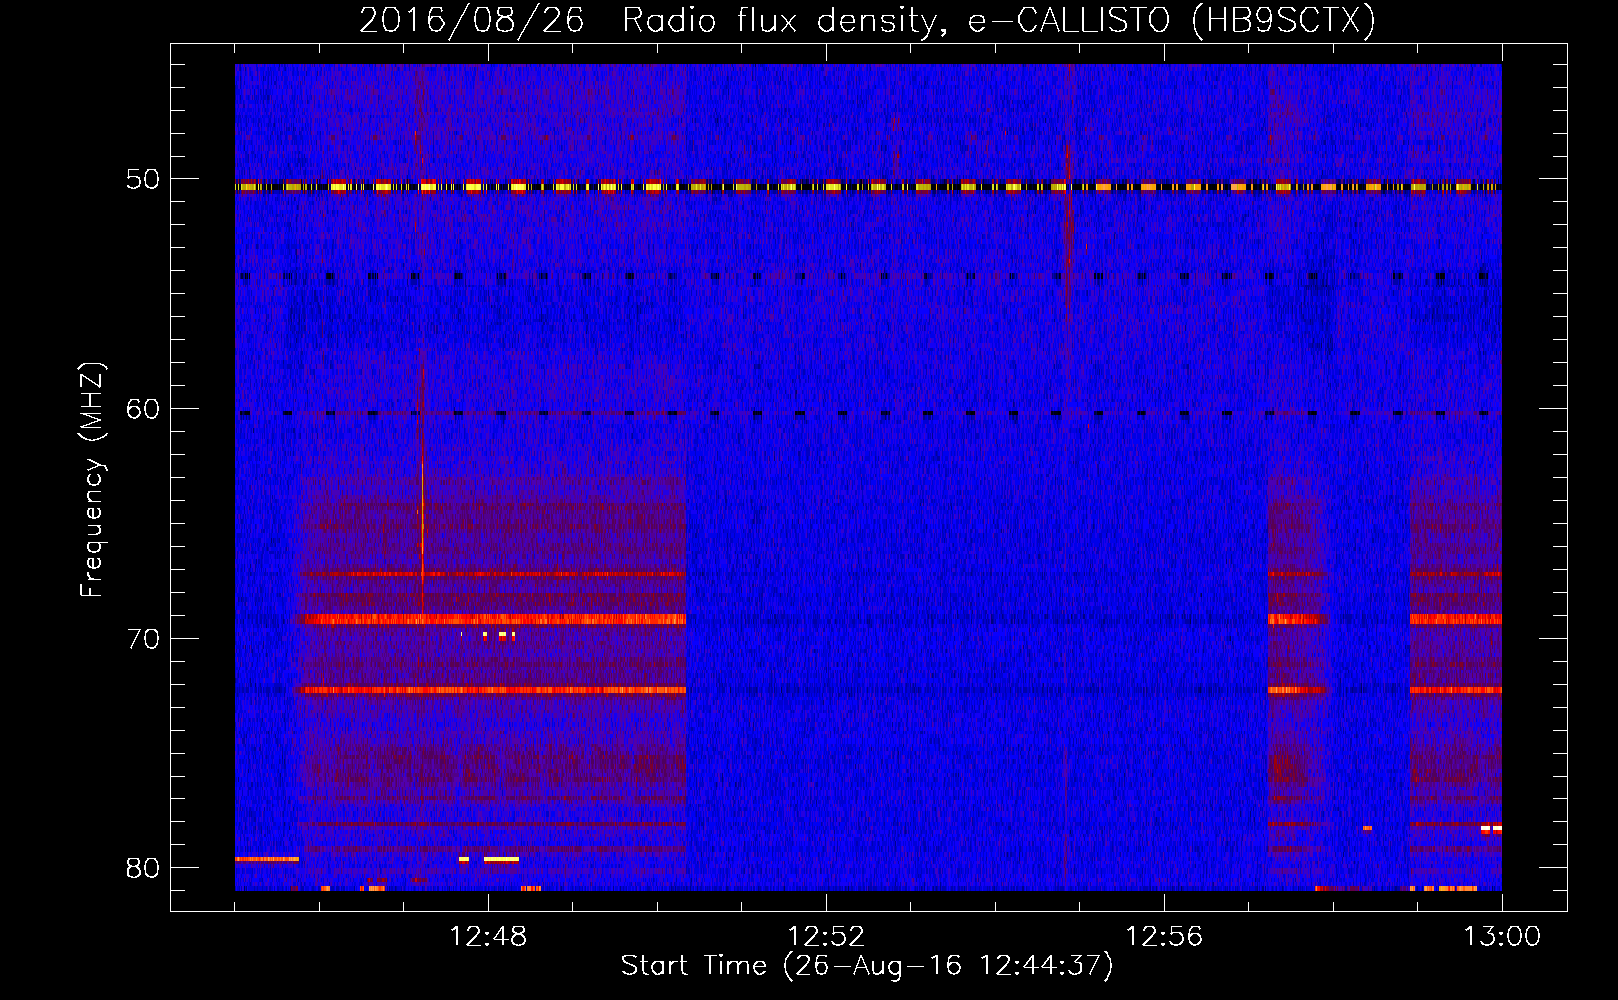Viewport: 1618px width, 1000px height.
Task: Click the 'Start Time (26-Aug-16 12:44:37)' label
Action: pos(867,966)
